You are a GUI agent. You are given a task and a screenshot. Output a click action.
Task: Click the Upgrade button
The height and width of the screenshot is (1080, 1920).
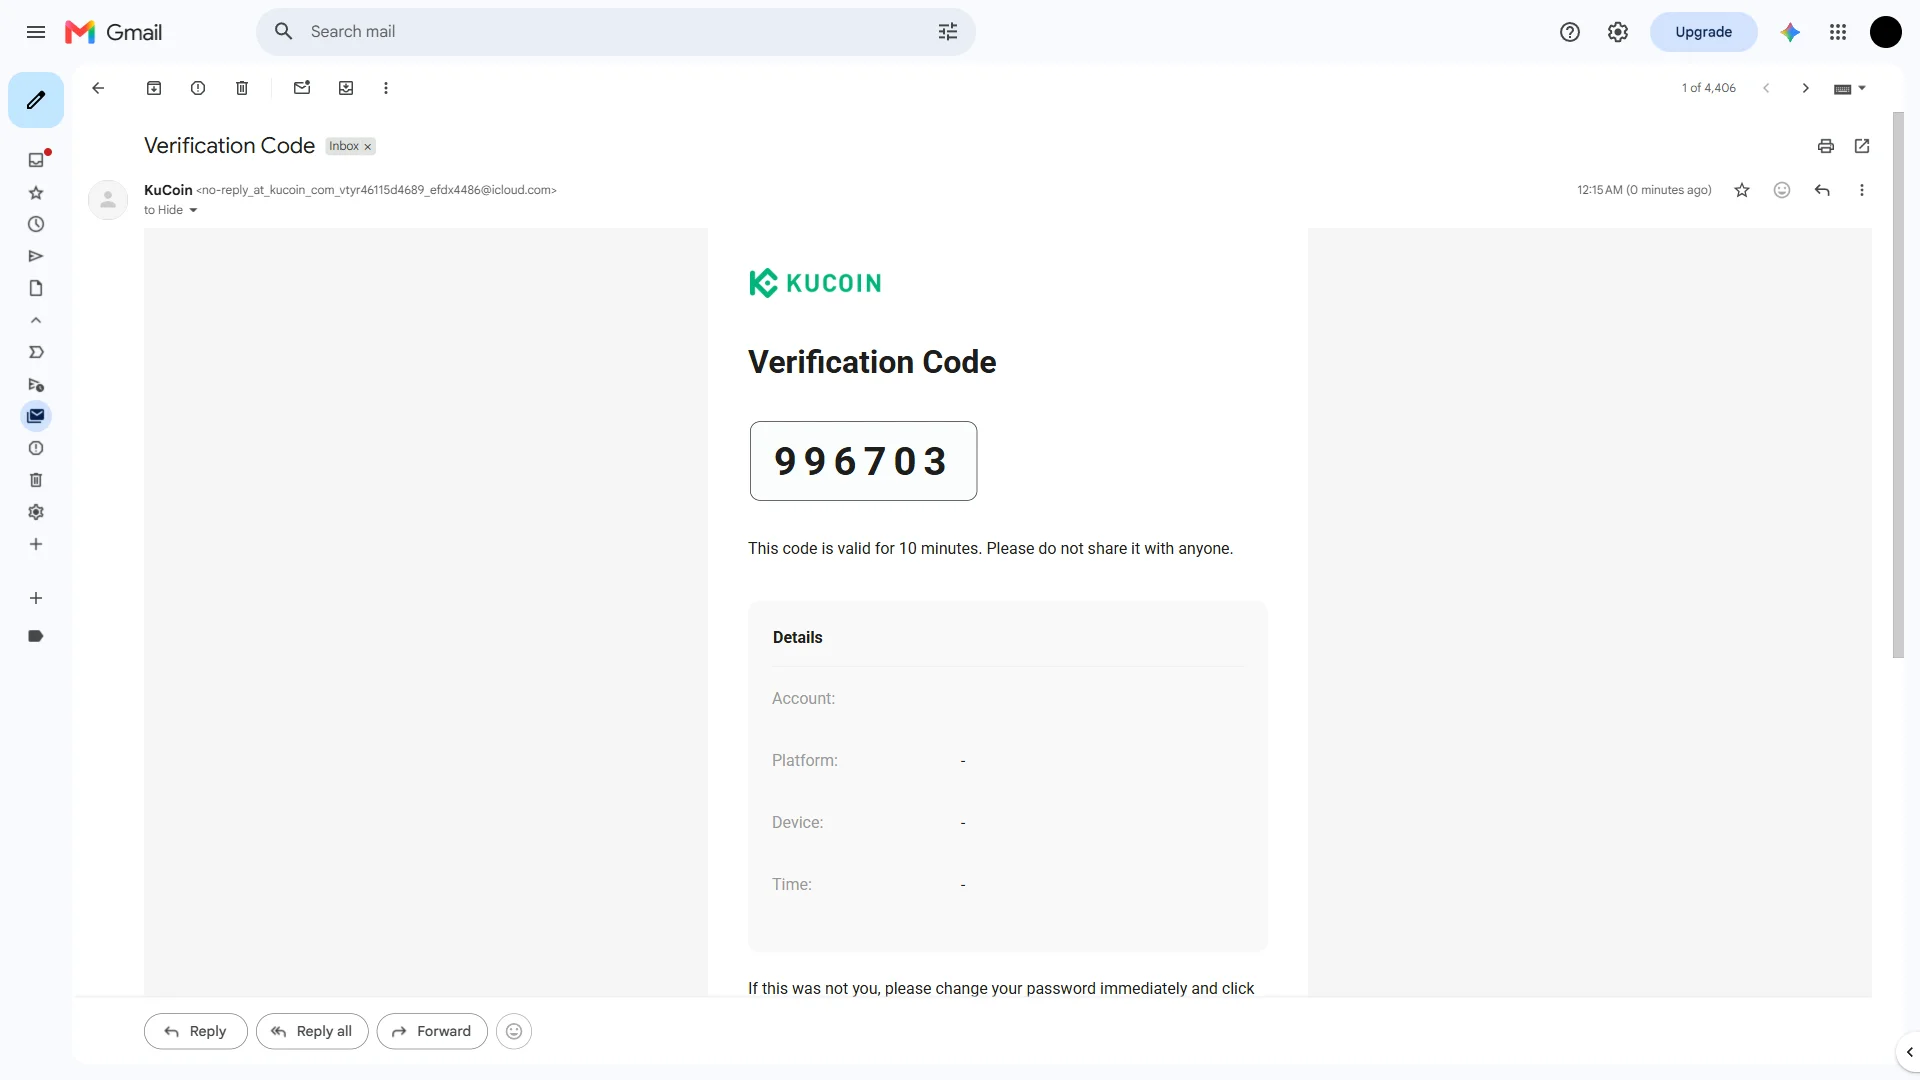tap(1703, 32)
